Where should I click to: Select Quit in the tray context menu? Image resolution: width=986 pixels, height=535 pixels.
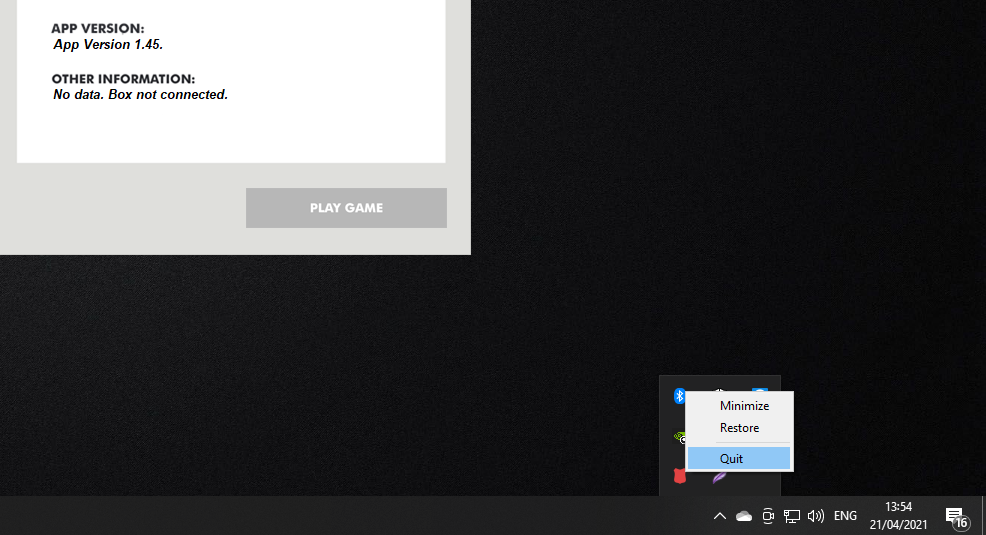click(739, 458)
